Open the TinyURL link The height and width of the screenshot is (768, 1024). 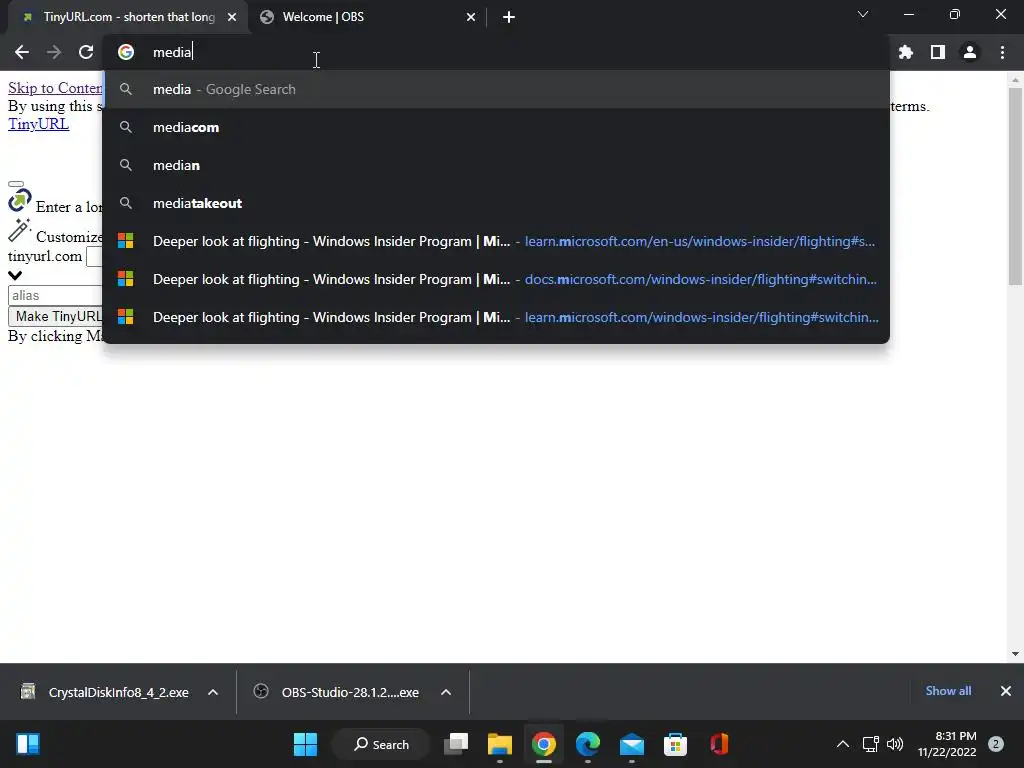(39, 124)
